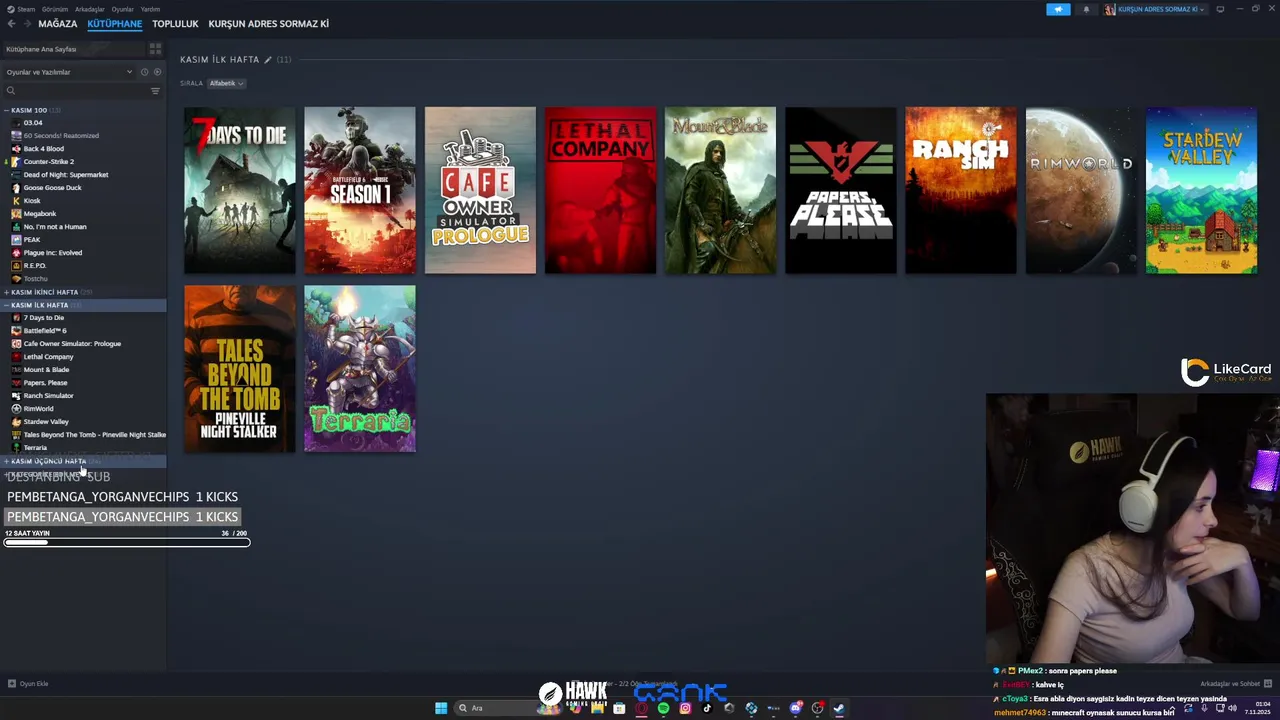Open the Alfabetik sort dropdown
Image resolution: width=1280 pixels, height=720 pixels.
coord(226,83)
